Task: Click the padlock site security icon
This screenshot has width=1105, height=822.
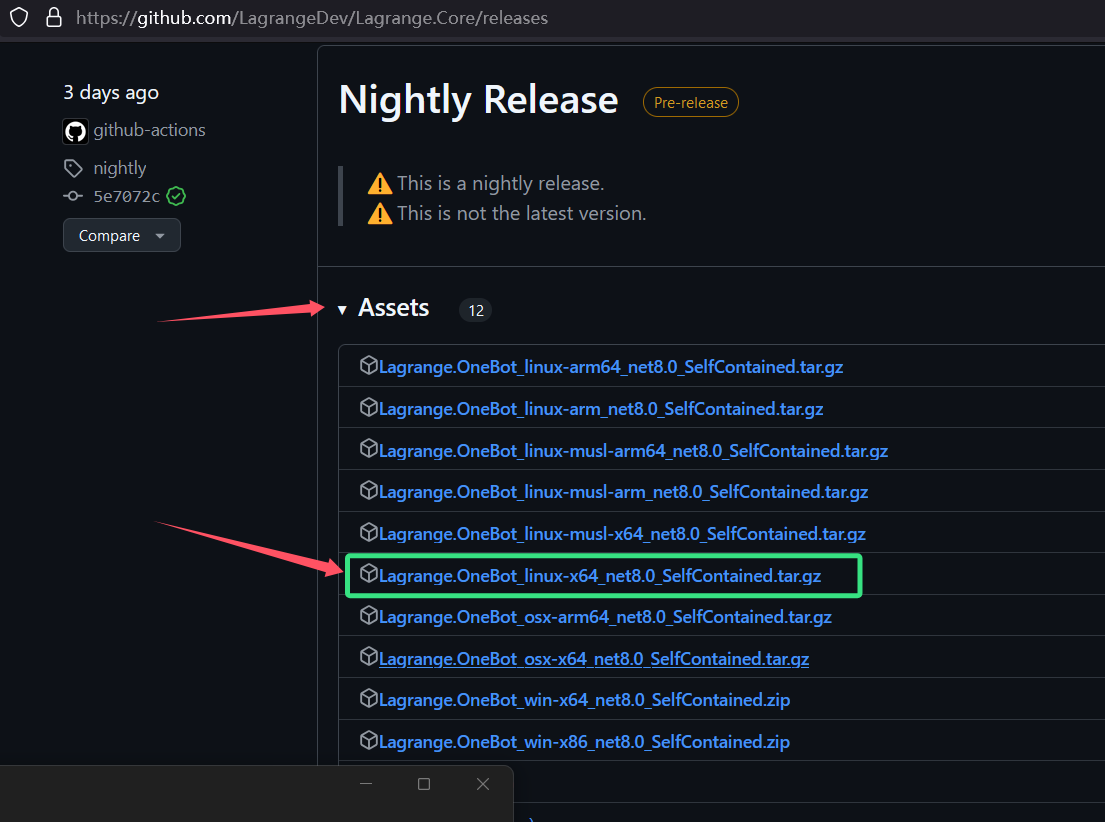Action: pyautogui.click(x=54, y=18)
